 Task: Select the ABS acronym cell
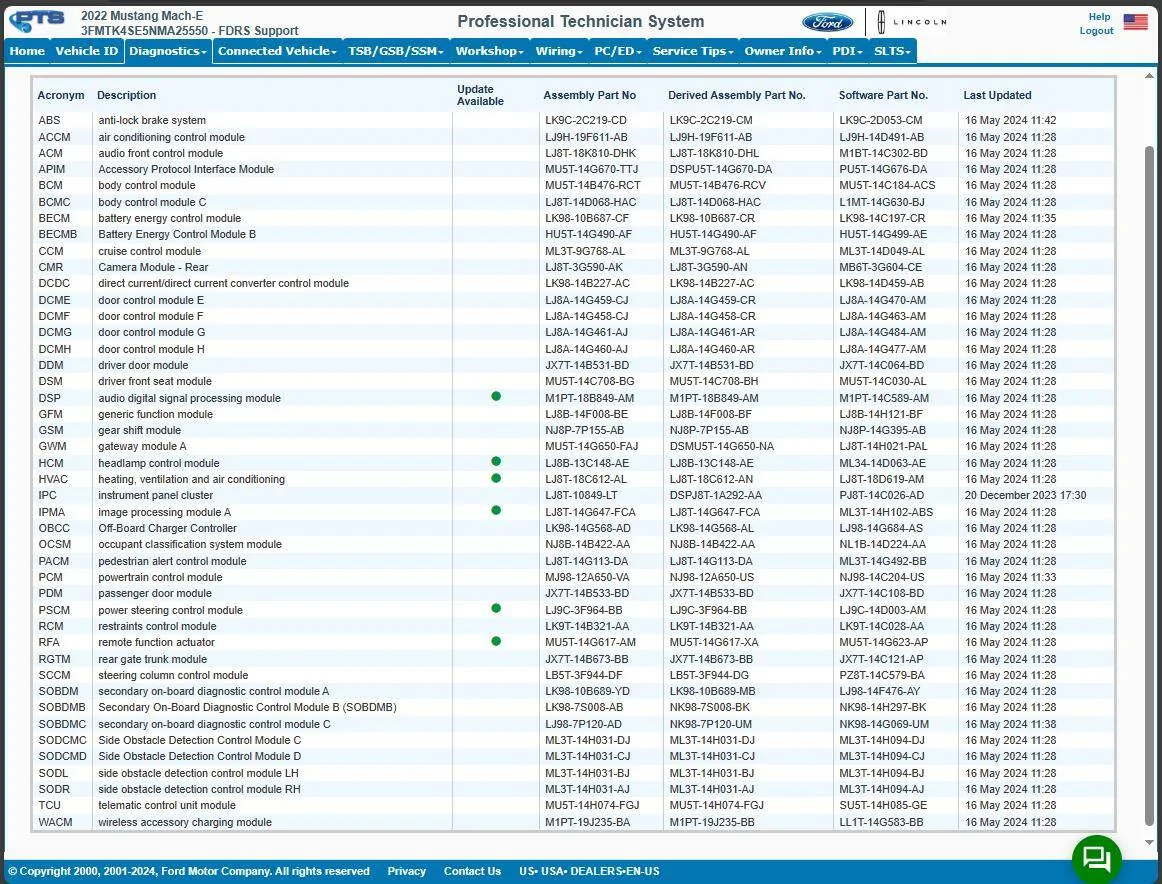(x=50, y=120)
